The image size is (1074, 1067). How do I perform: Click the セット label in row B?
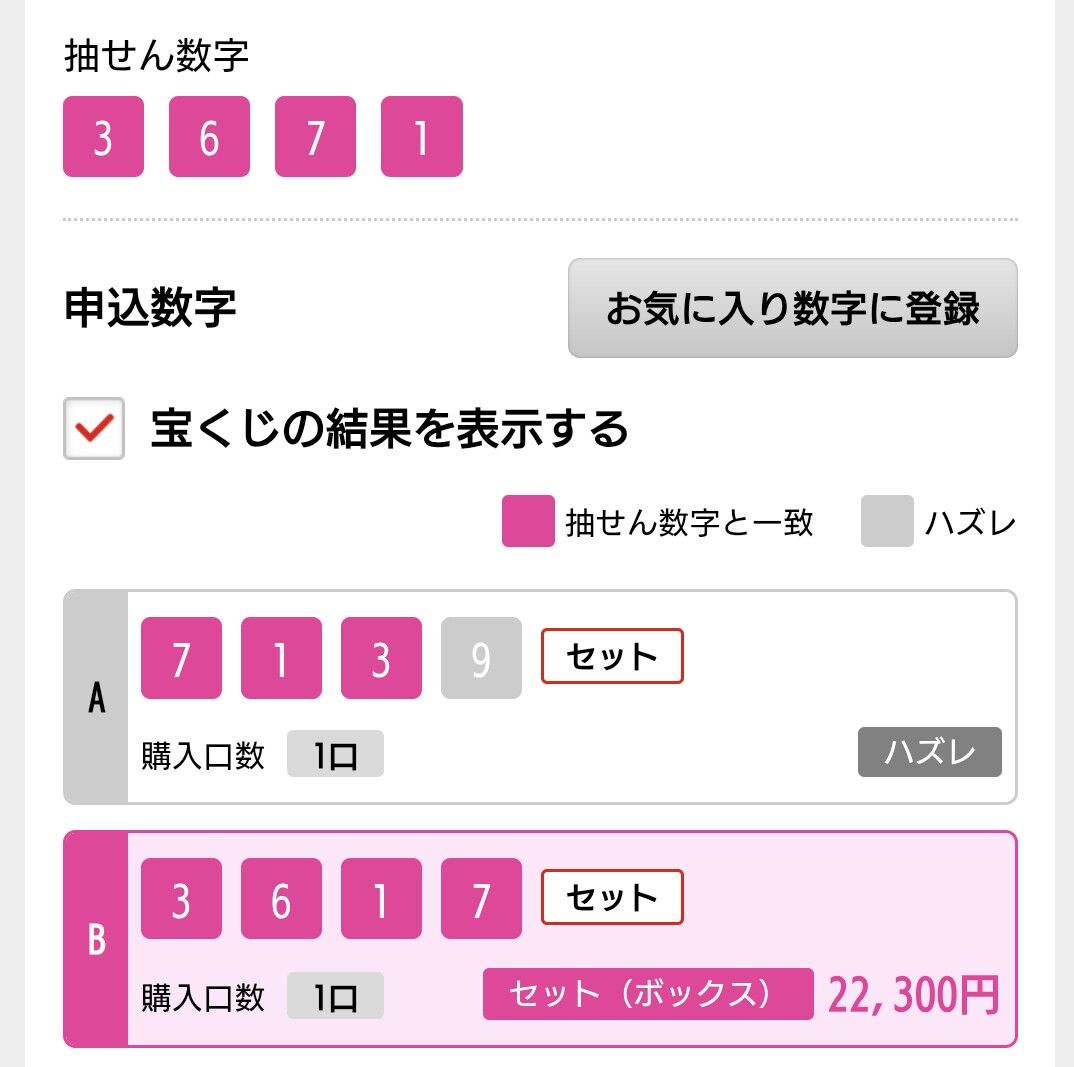(x=612, y=897)
